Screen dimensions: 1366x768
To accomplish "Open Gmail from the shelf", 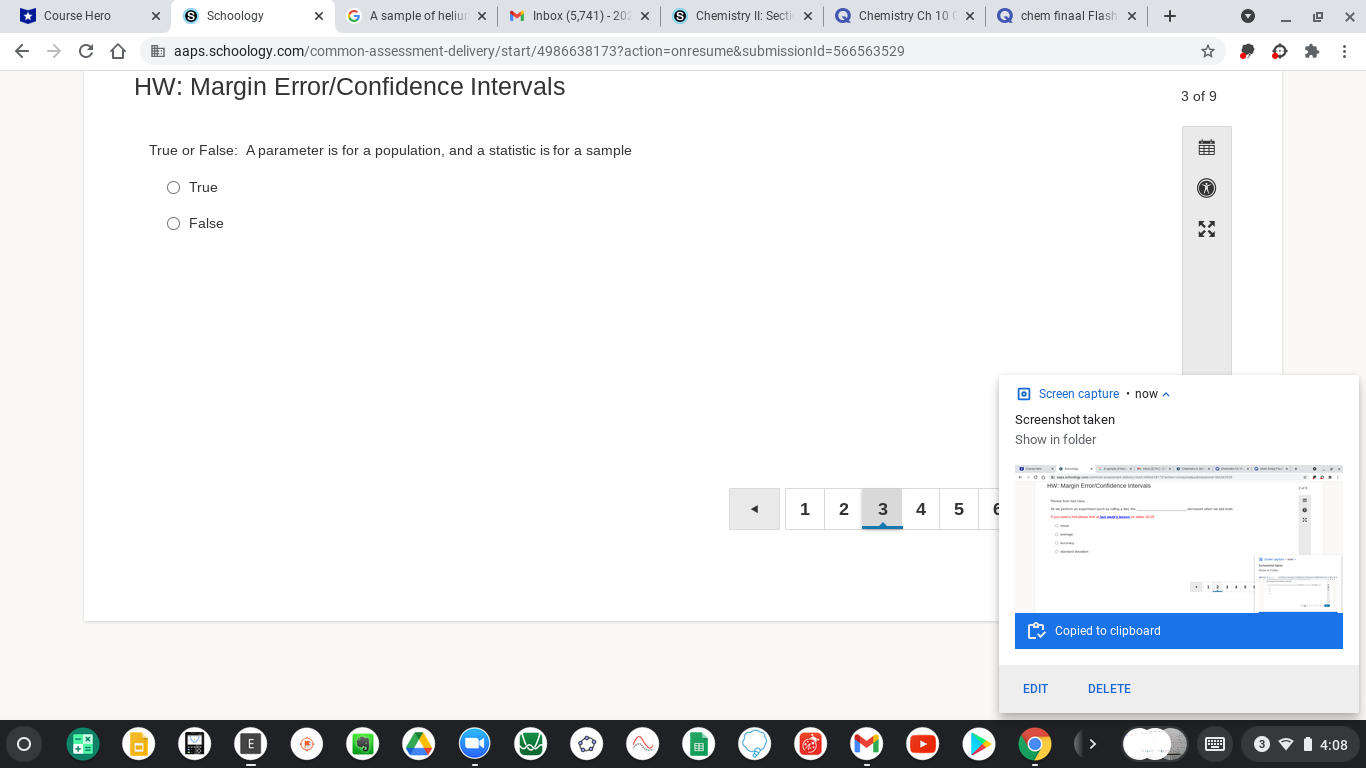I will [866, 744].
